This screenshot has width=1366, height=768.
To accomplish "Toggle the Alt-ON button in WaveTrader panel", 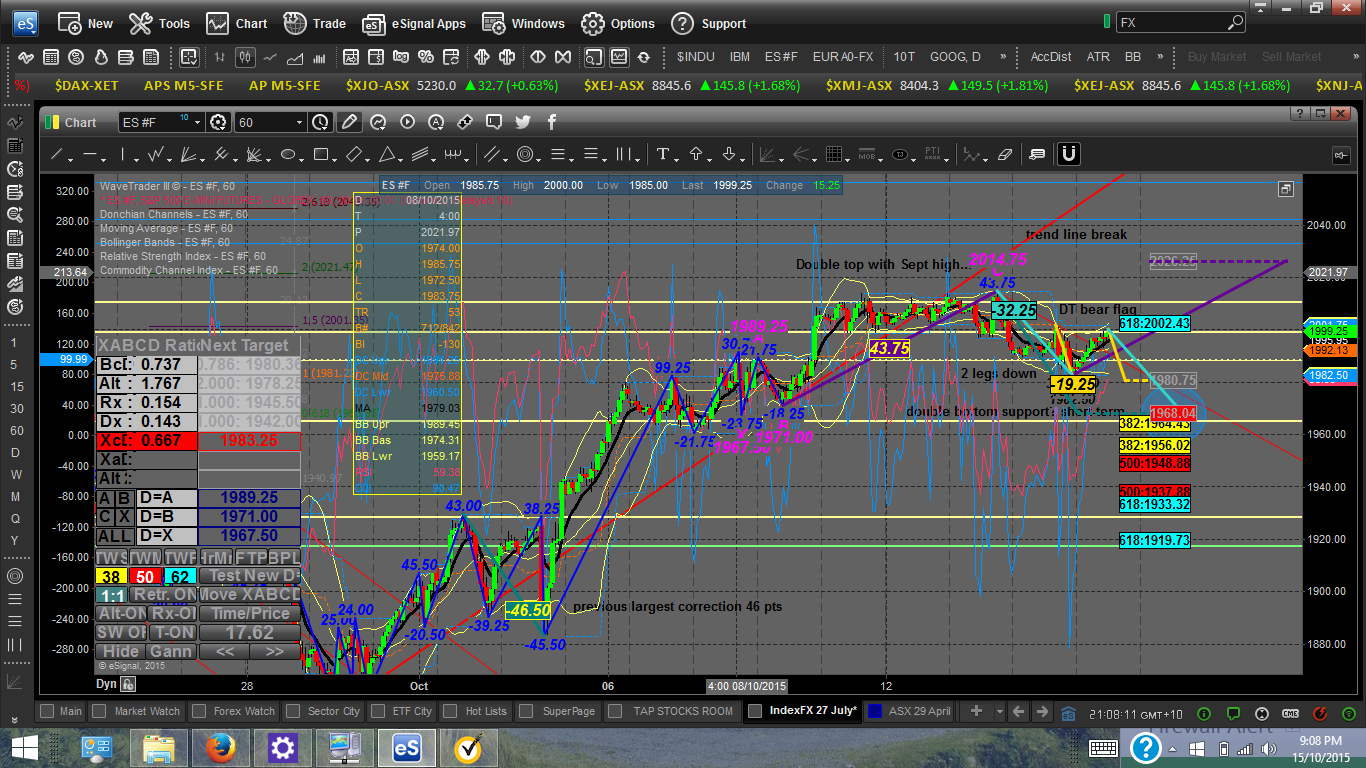I will click(x=122, y=613).
